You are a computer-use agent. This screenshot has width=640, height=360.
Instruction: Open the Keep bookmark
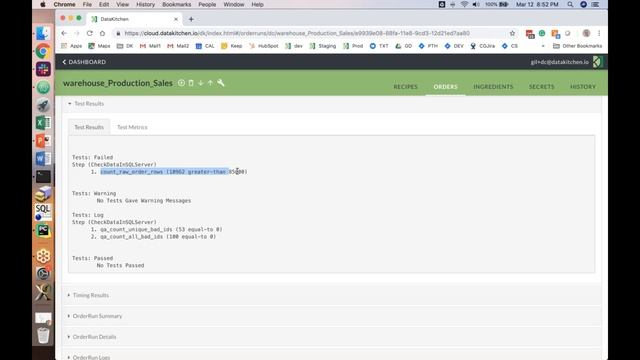pyautogui.click(x=231, y=46)
